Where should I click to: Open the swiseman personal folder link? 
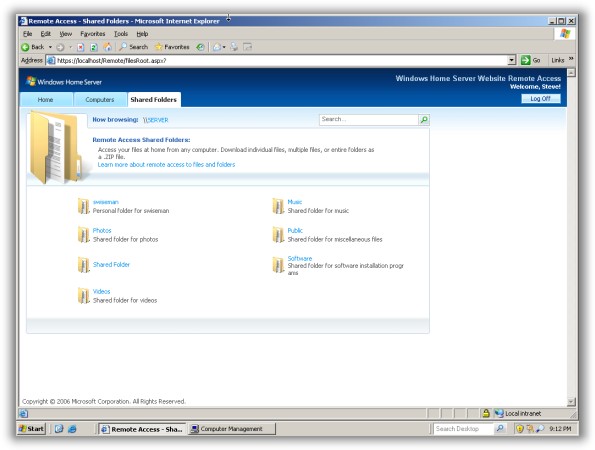(x=105, y=202)
